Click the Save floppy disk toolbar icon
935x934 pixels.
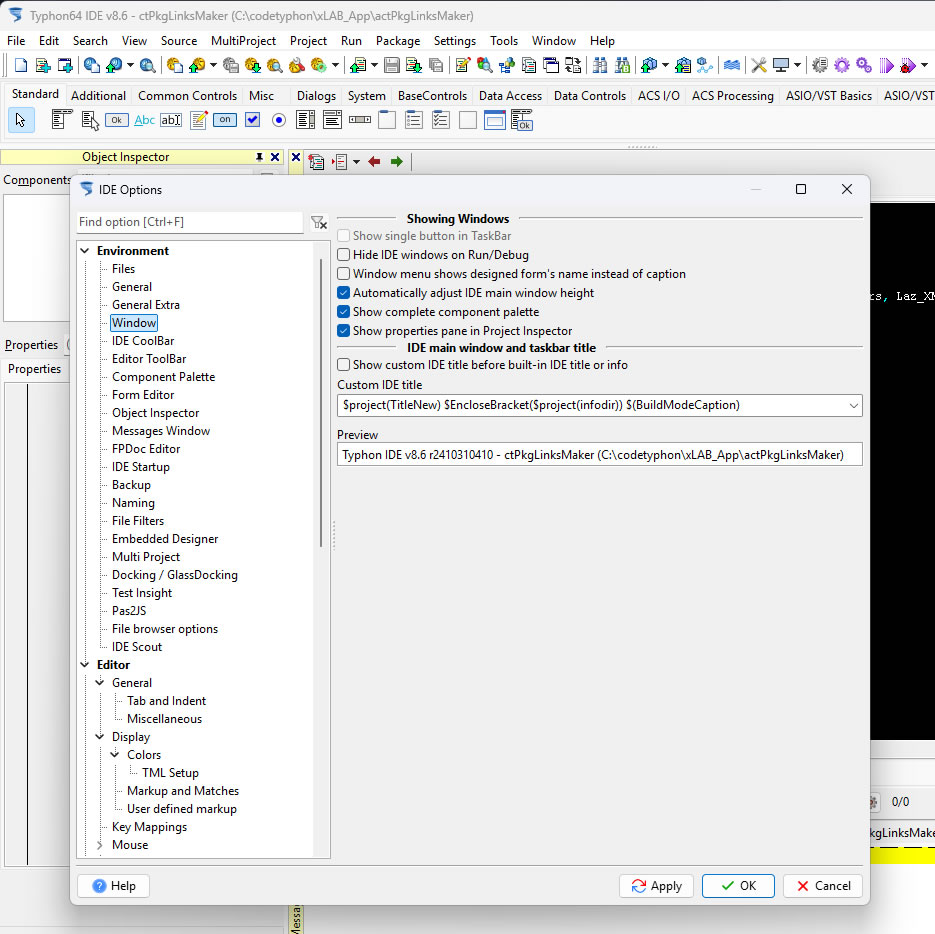(x=392, y=65)
